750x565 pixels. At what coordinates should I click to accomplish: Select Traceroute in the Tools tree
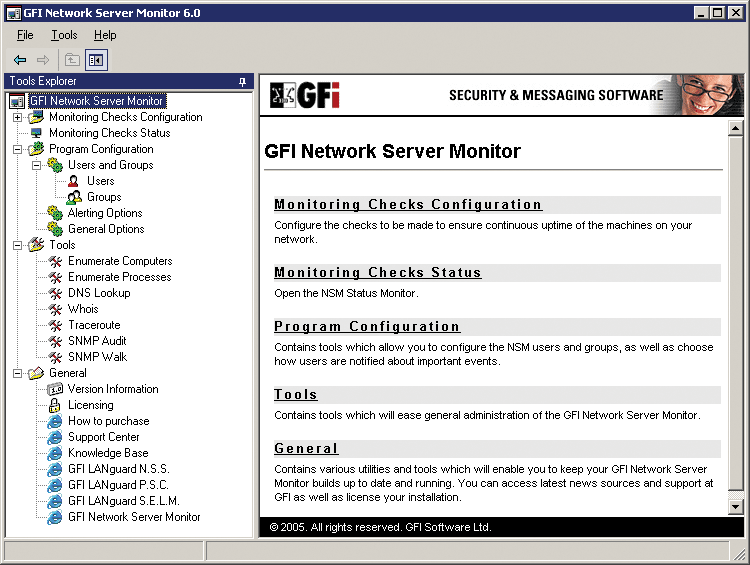tap(94, 325)
